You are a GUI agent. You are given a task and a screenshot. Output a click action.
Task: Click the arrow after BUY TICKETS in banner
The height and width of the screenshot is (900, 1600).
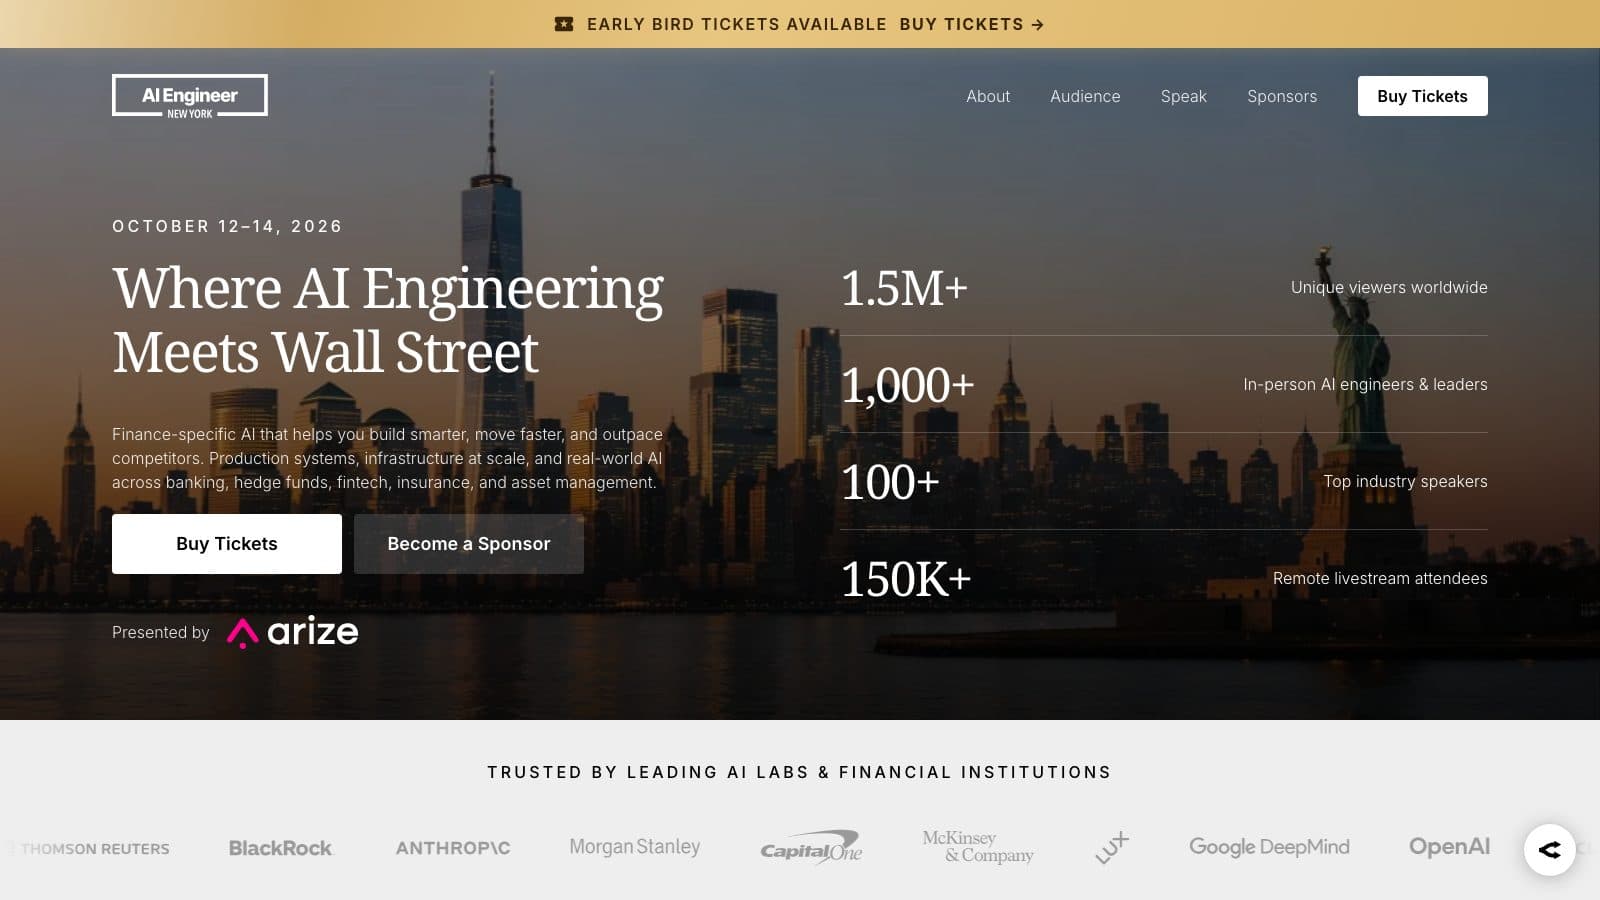[1038, 24]
